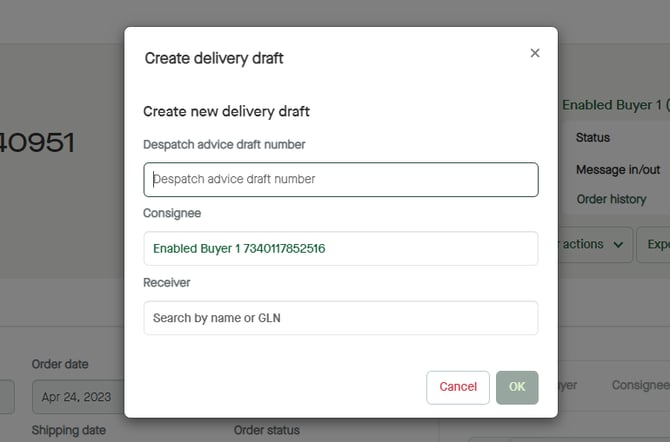Focus the Receiver search by name or GLN
670x442 pixels.
tap(340, 318)
